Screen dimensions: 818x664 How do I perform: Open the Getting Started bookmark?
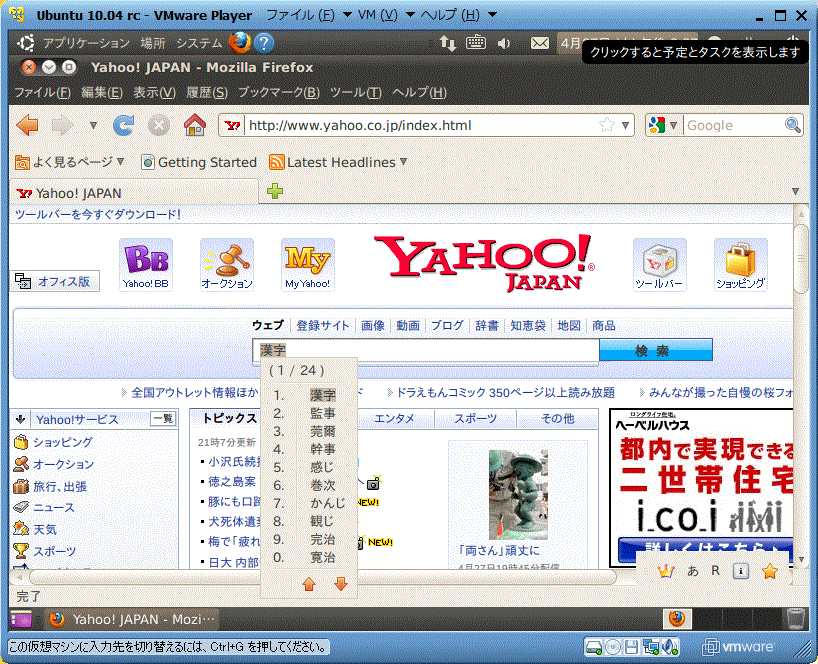(199, 162)
